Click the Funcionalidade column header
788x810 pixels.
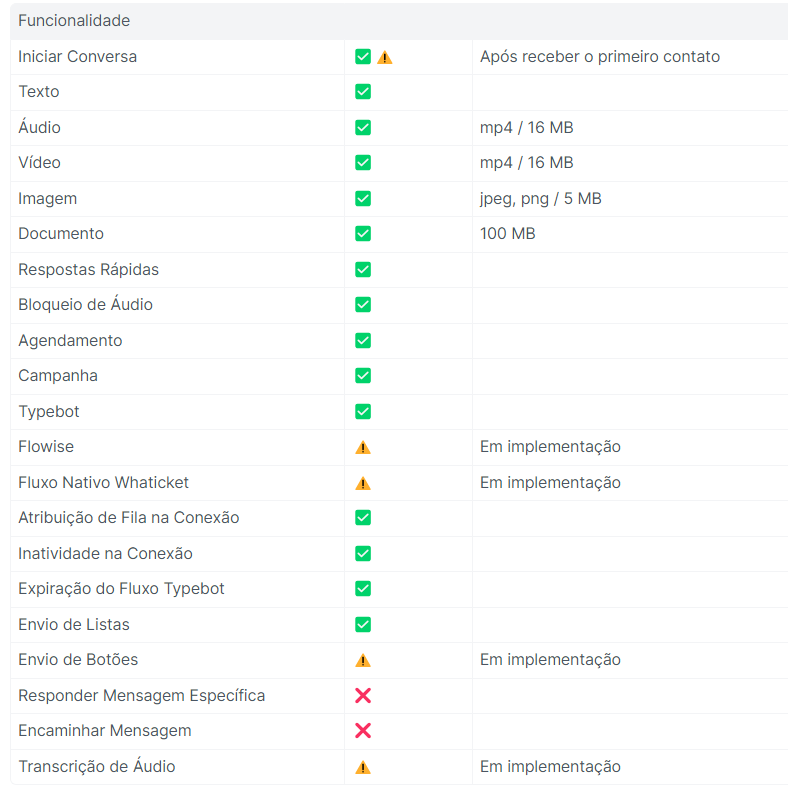[74, 21]
